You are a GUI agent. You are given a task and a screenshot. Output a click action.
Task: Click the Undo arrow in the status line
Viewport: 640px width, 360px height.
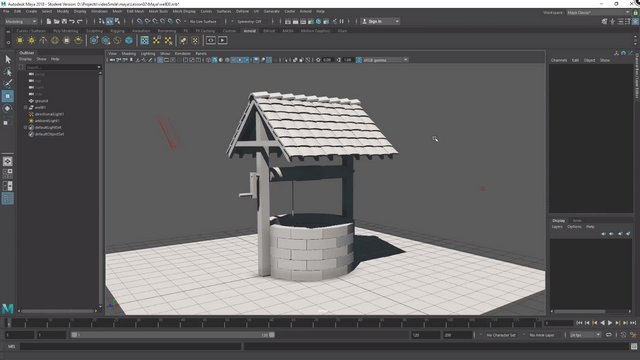click(x=72, y=21)
